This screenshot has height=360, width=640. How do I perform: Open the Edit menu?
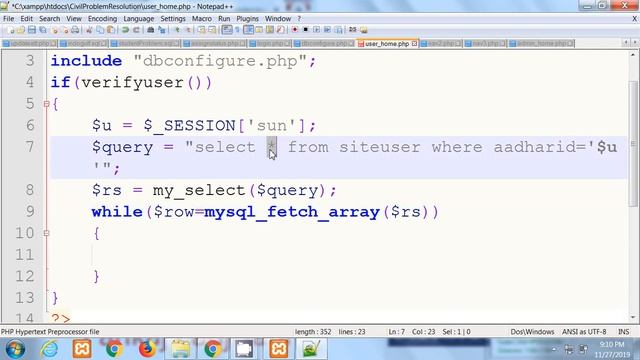click(27, 19)
